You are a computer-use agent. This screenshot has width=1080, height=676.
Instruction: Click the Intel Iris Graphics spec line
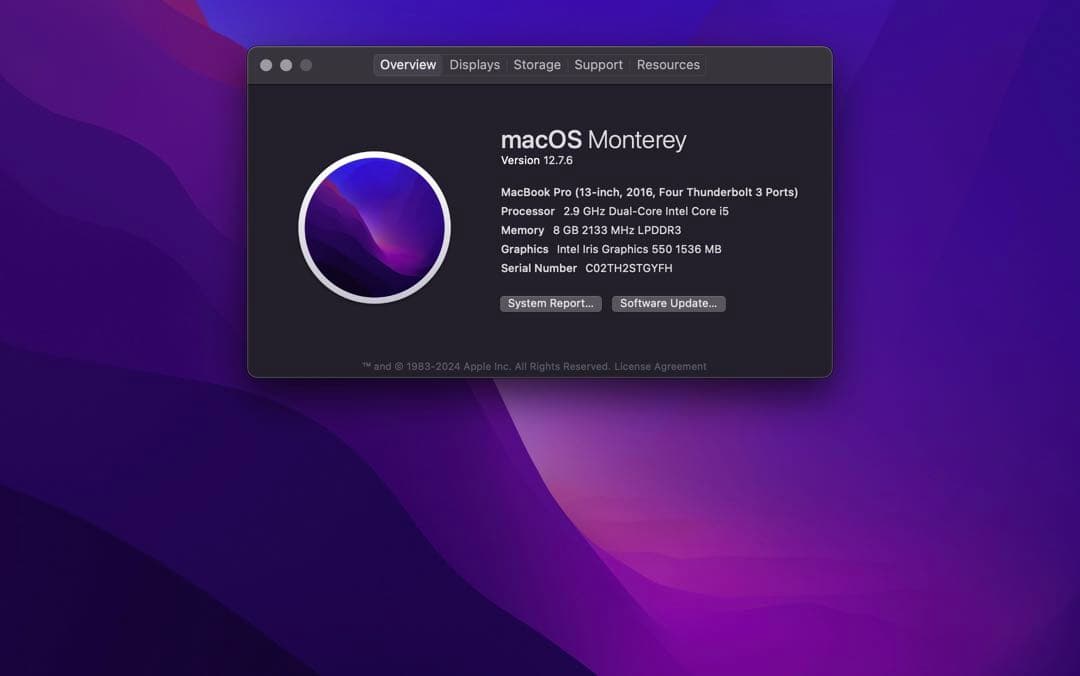tap(611, 249)
